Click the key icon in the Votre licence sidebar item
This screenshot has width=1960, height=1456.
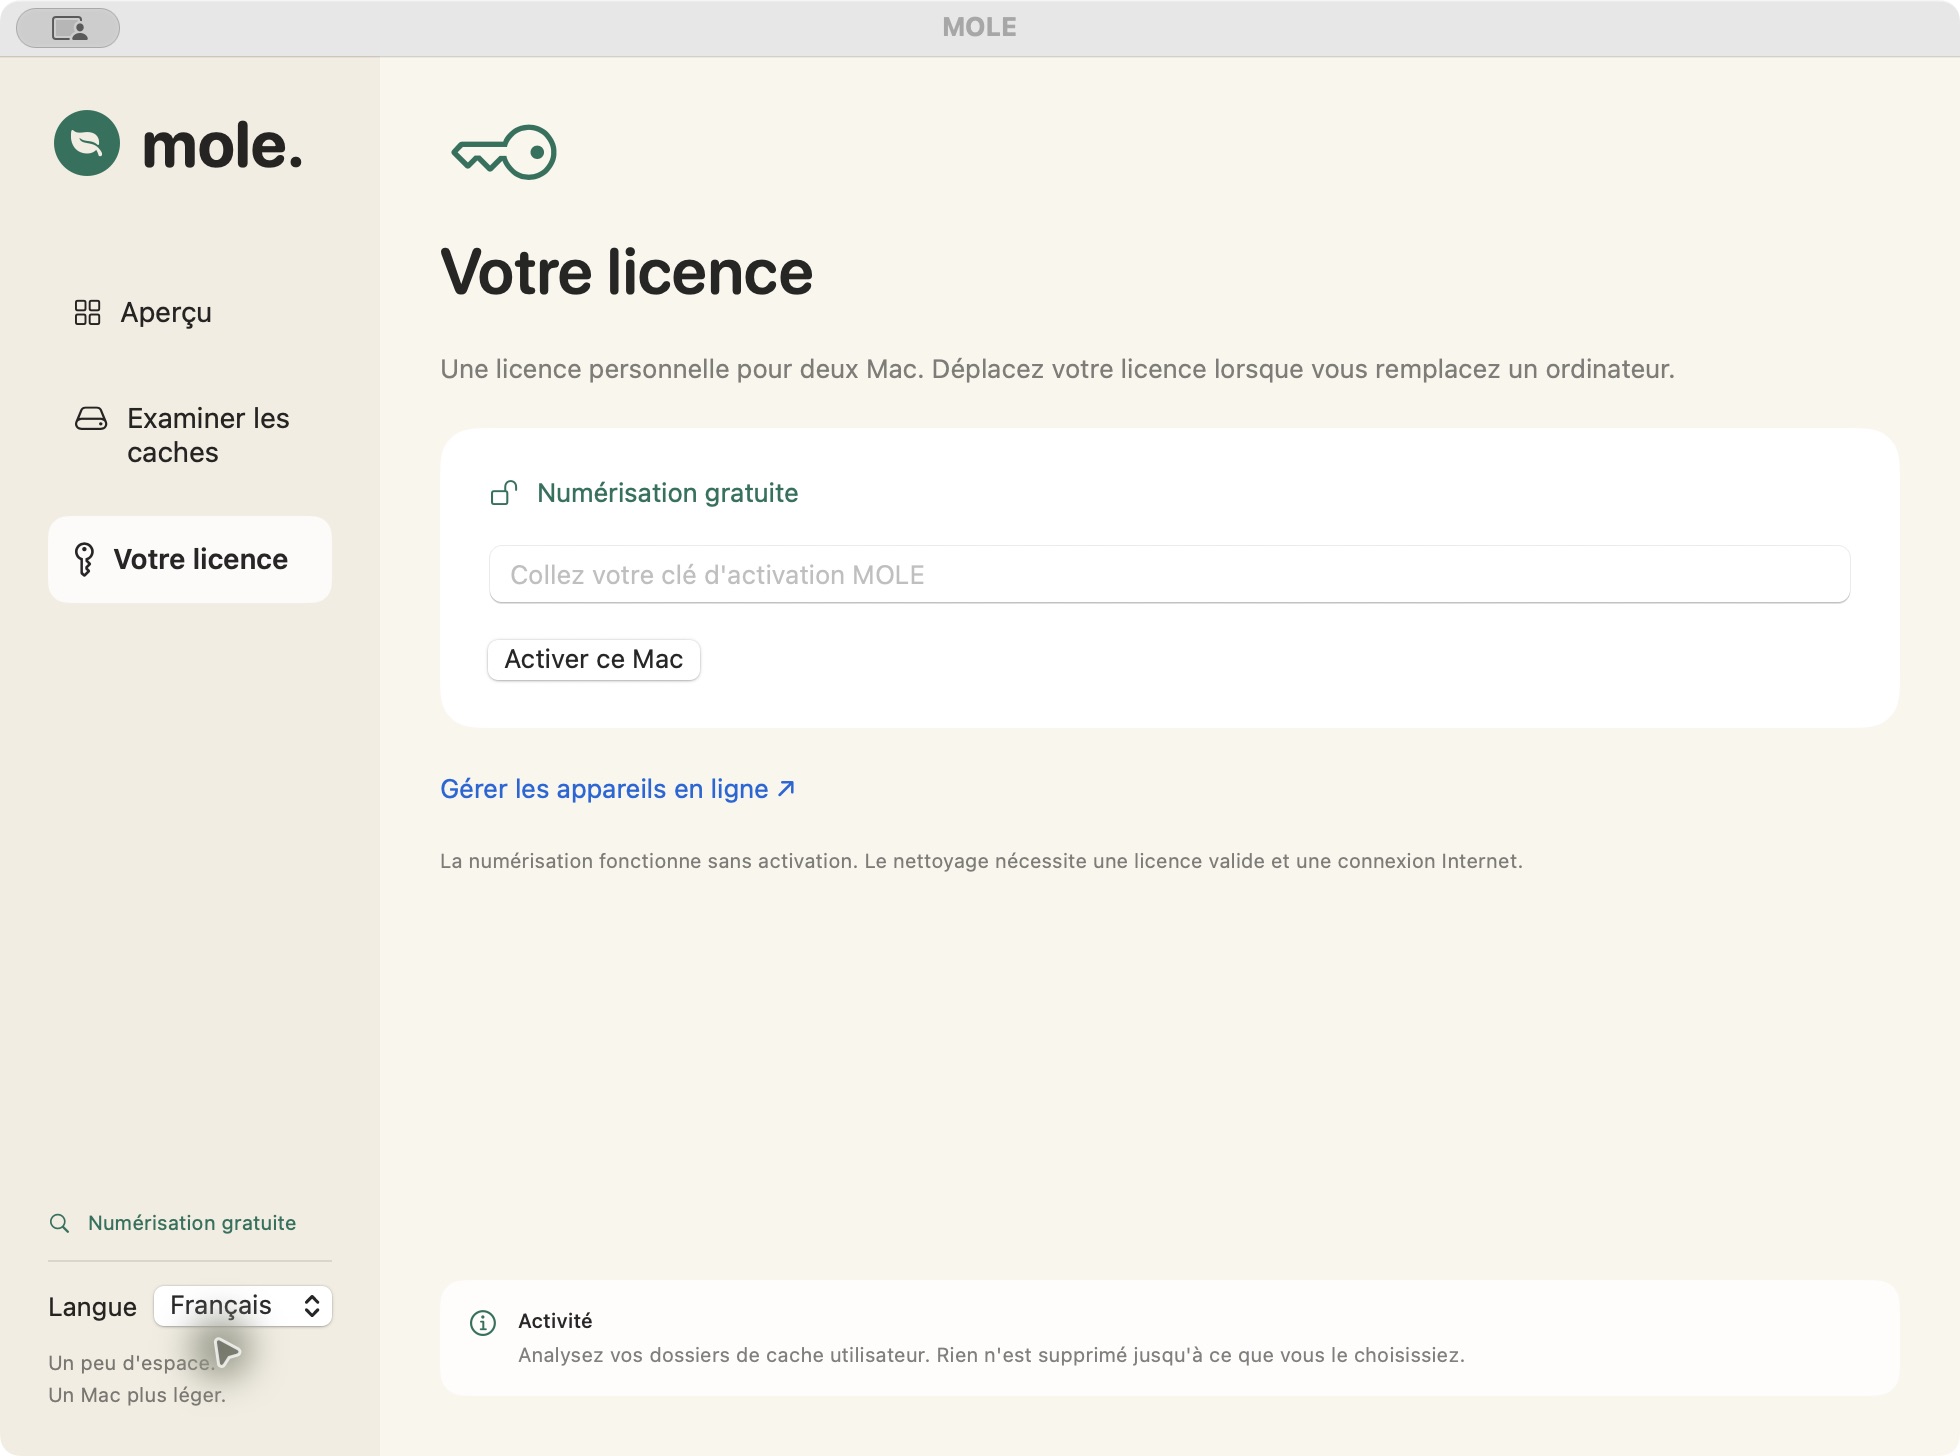(x=85, y=559)
